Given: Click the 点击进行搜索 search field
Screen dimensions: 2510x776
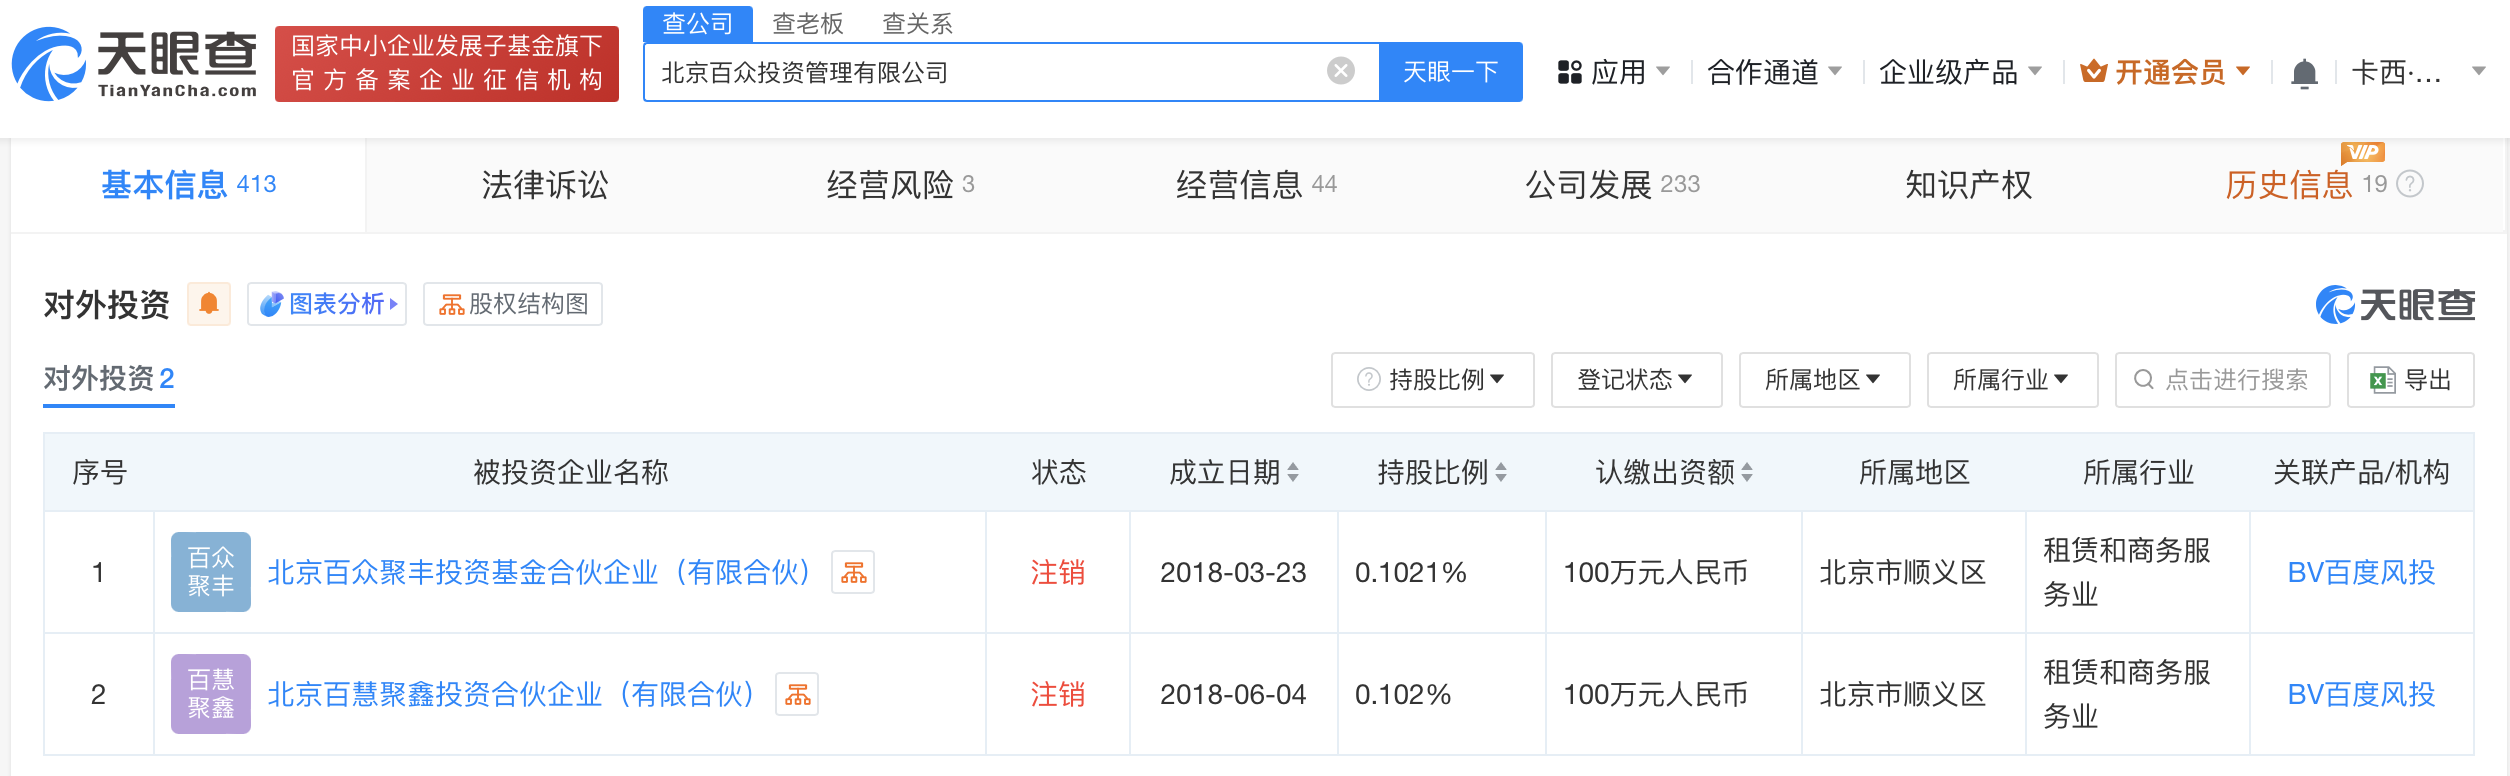Looking at the screenshot, I should [x=2222, y=380].
